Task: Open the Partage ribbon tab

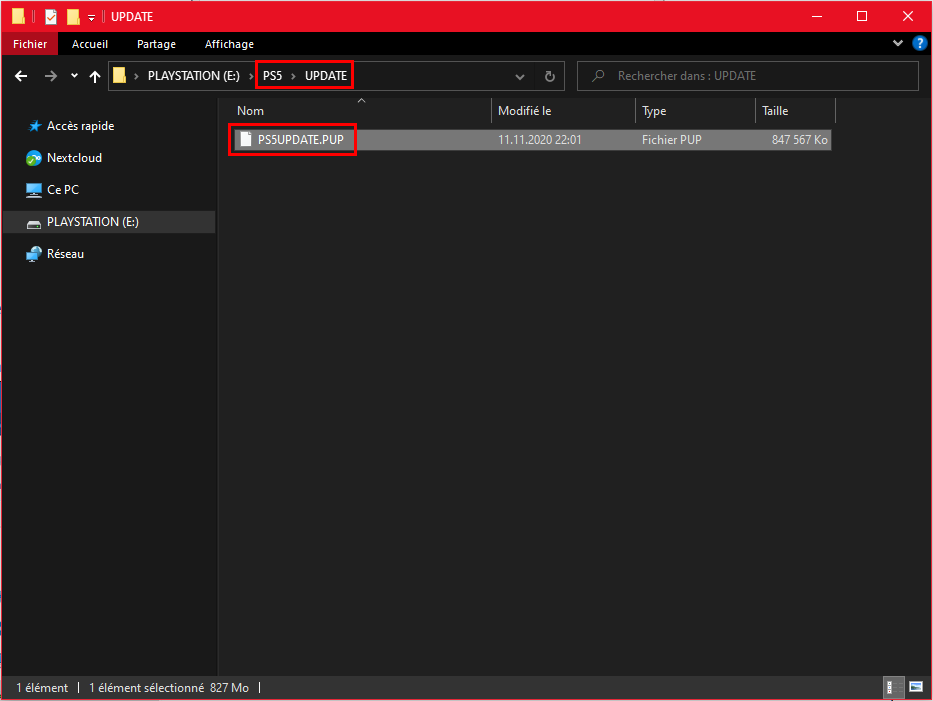Action: pyautogui.click(x=156, y=44)
